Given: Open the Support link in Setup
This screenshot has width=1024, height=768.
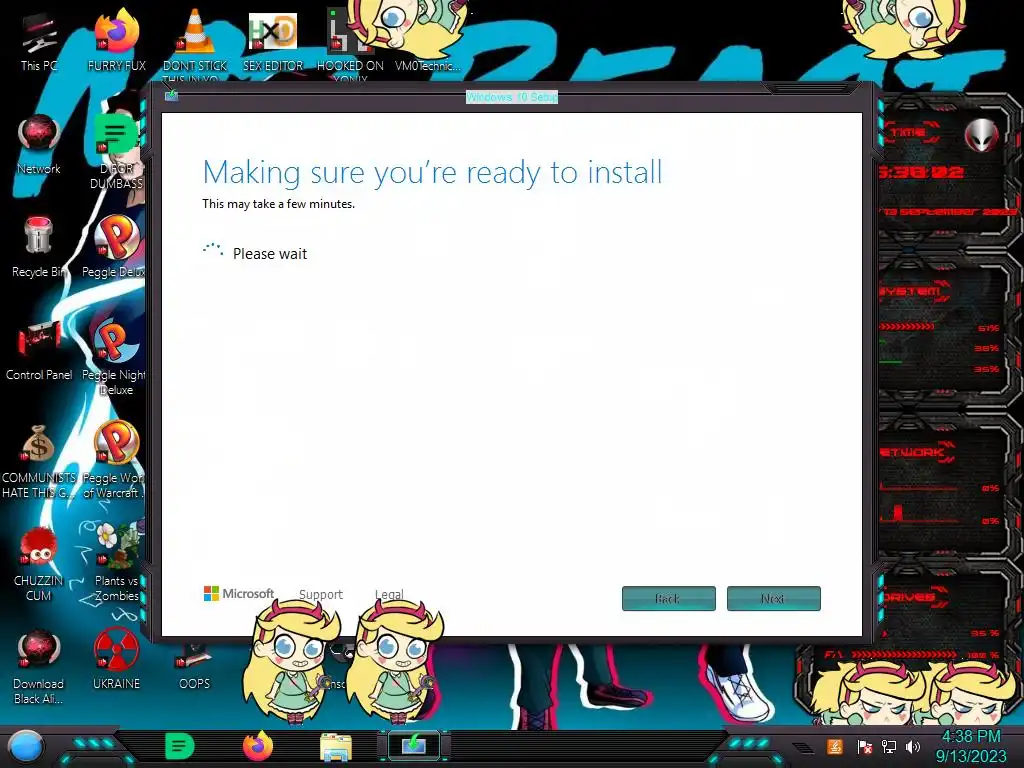Looking at the screenshot, I should (321, 594).
